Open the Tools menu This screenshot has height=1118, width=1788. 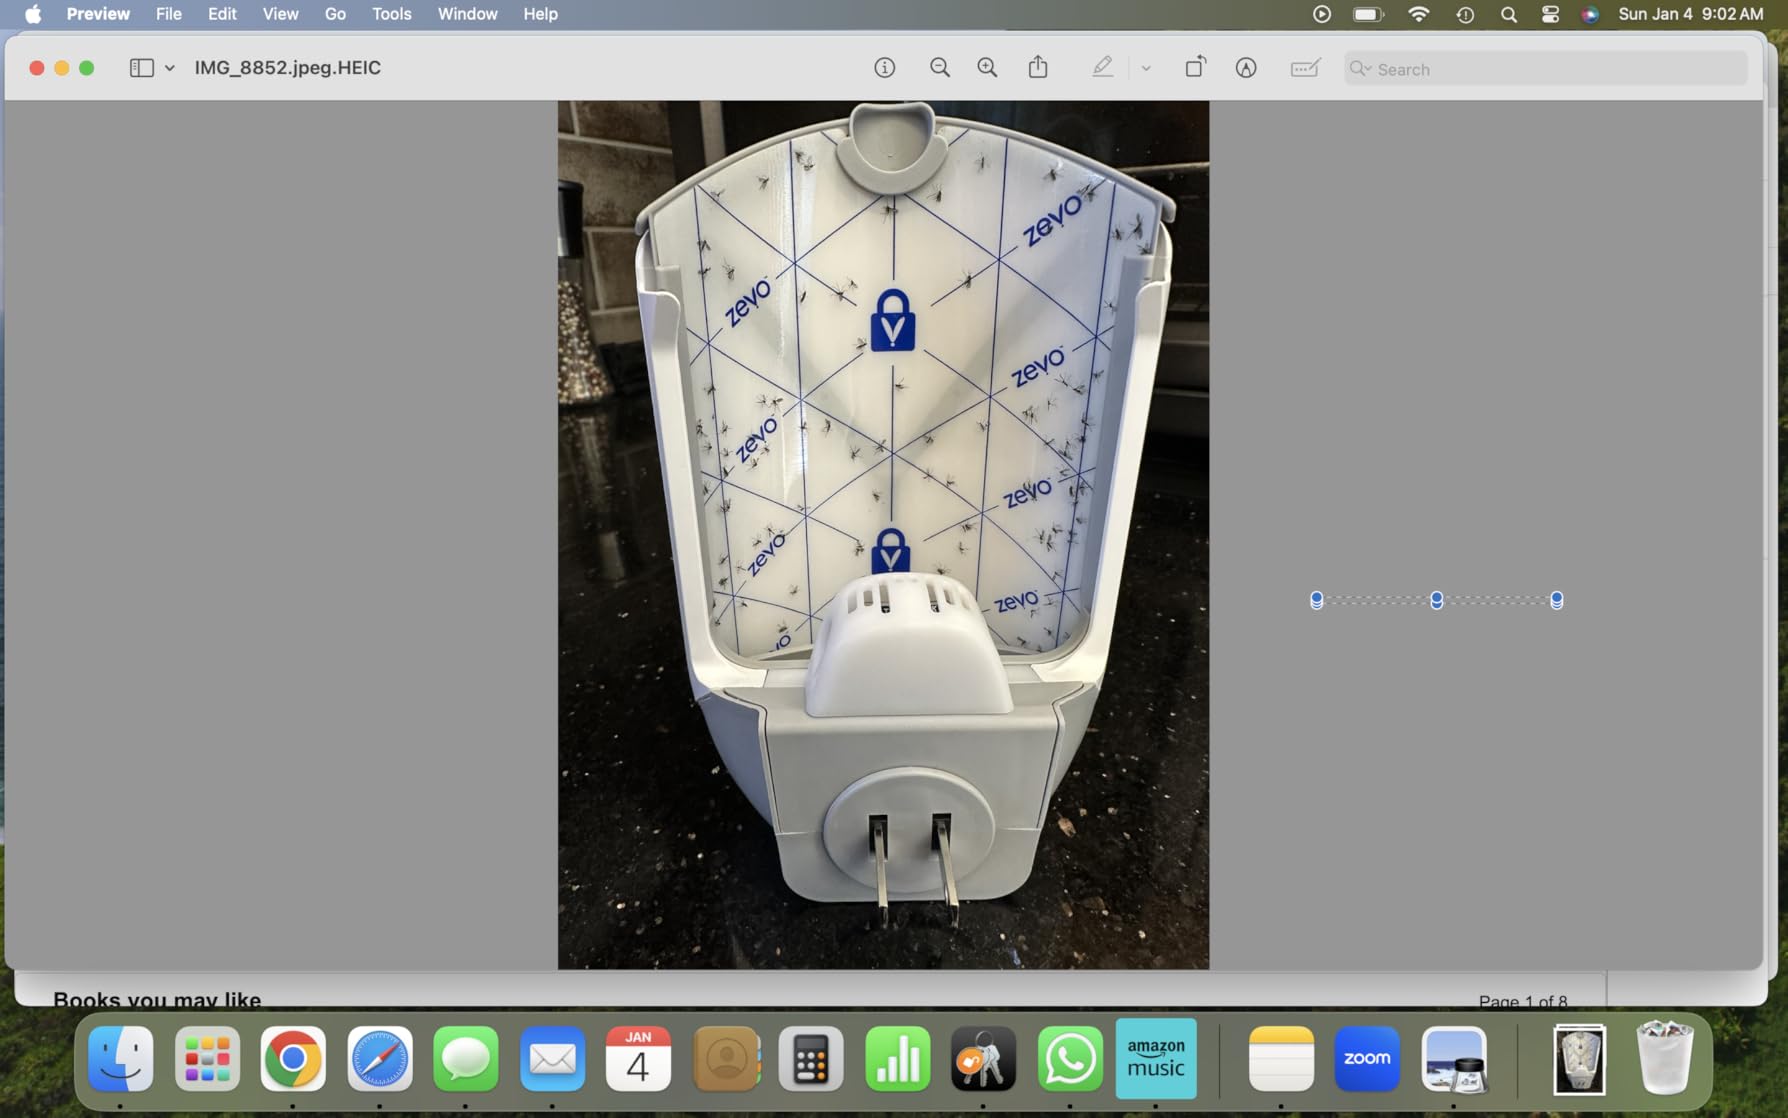tap(391, 14)
